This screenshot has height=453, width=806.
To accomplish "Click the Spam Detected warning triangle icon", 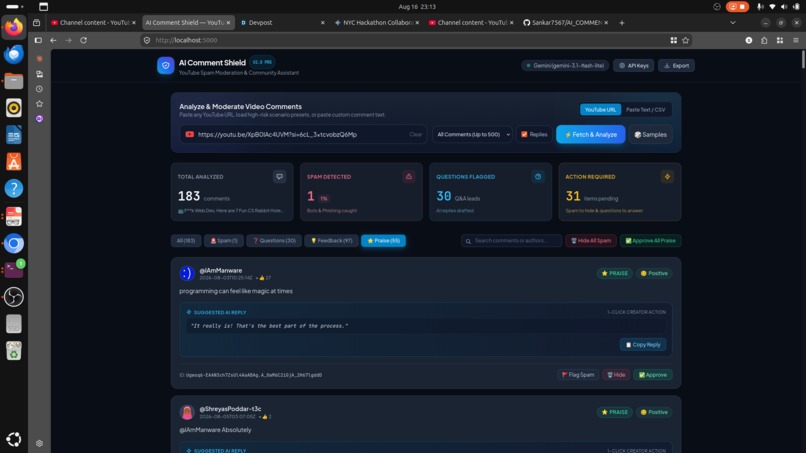I will point(409,176).
